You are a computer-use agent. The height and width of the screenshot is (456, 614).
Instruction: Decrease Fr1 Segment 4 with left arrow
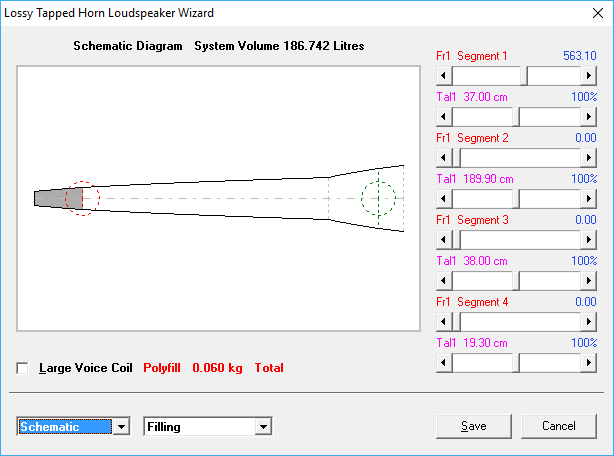[x=444, y=322]
